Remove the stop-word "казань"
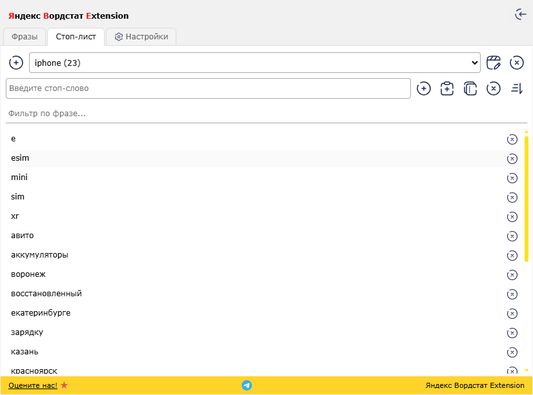This screenshot has height=395, width=533. pyautogui.click(x=512, y=353)
